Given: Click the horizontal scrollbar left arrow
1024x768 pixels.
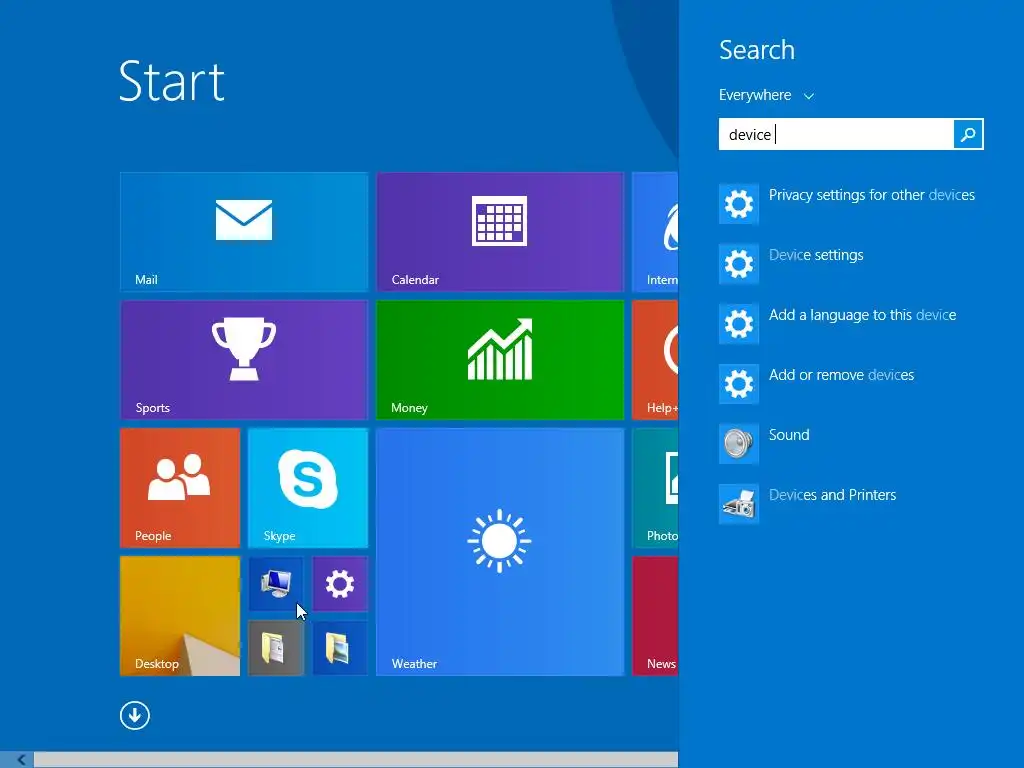Looking at the screenshot, I should click(x=20, y=760).
